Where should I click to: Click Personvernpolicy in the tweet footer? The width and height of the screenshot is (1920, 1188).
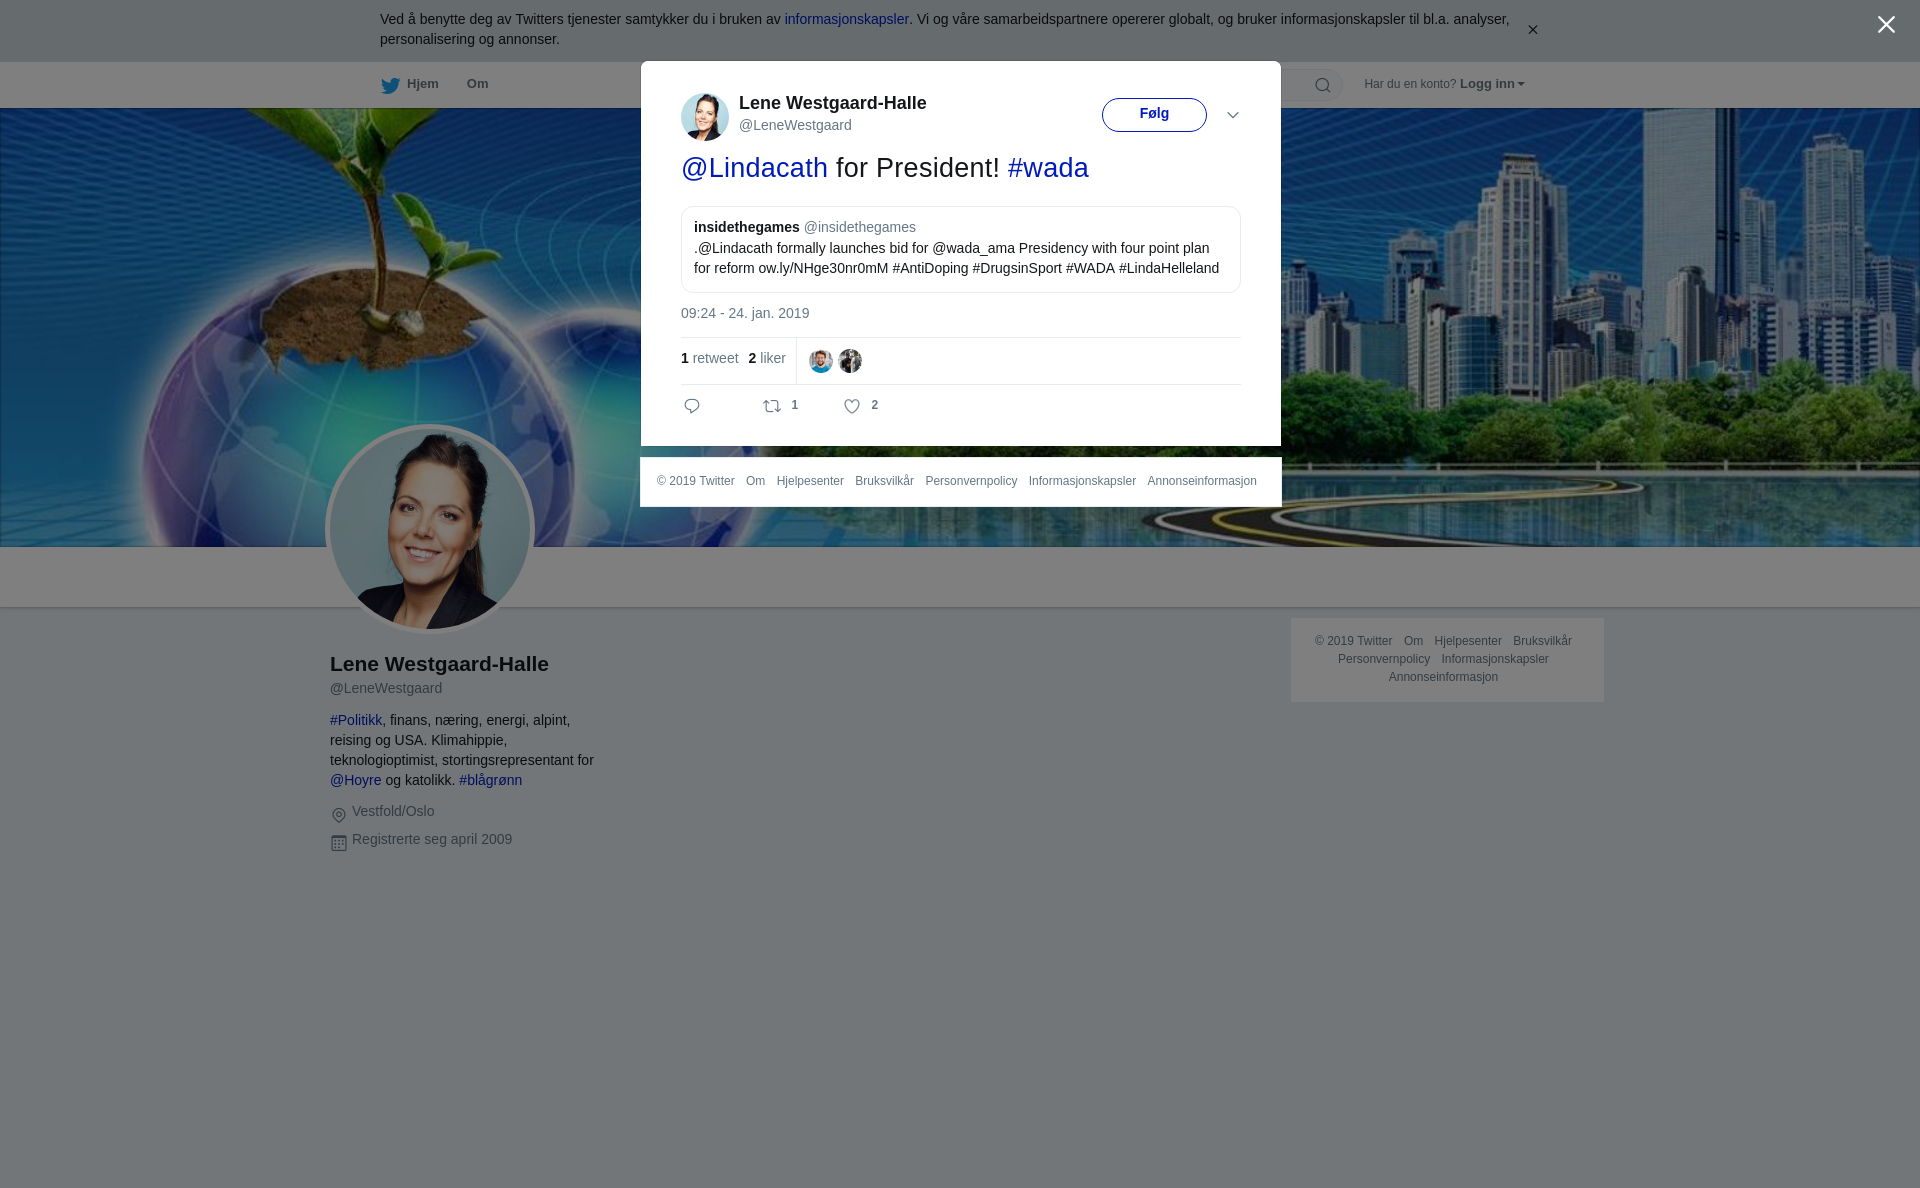pyautogui.click(x=971, y=481)
